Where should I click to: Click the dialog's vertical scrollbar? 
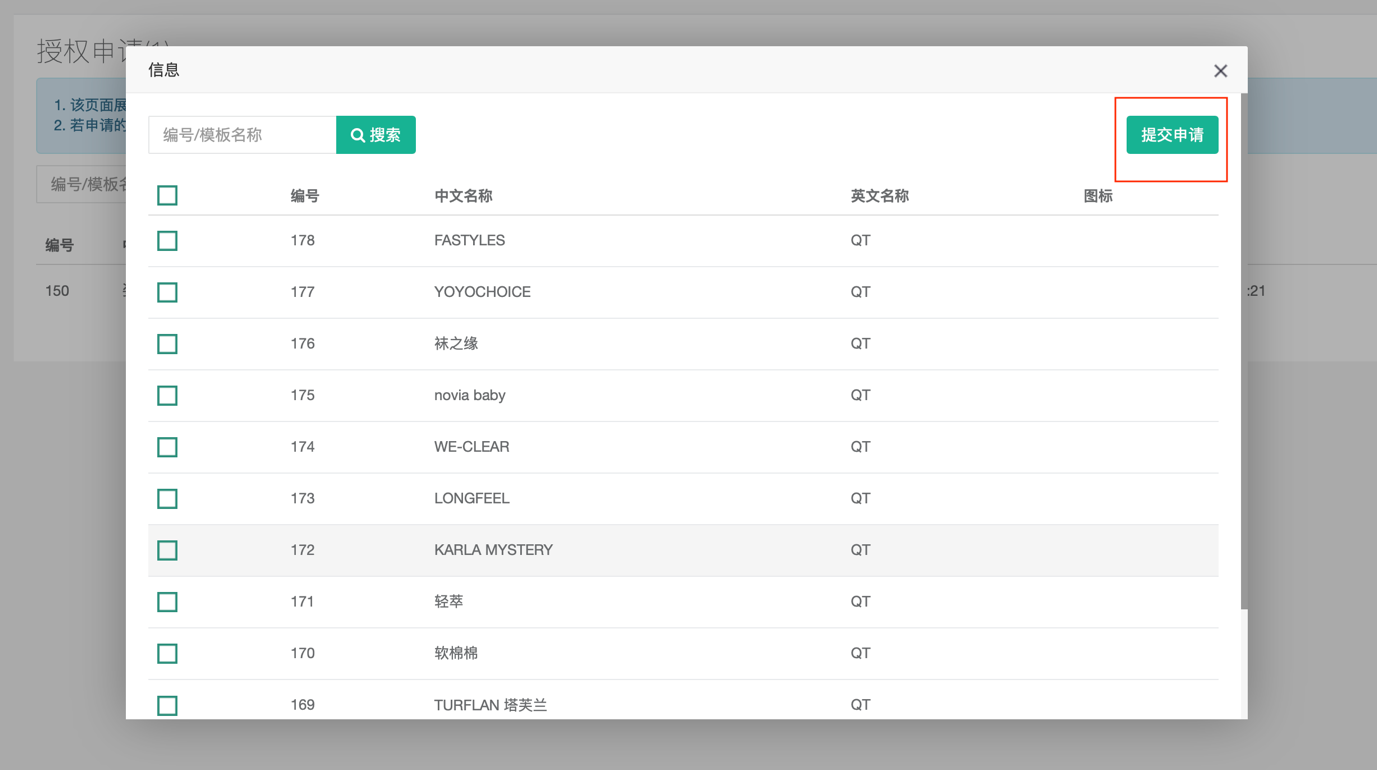[x=1244, y=352]
